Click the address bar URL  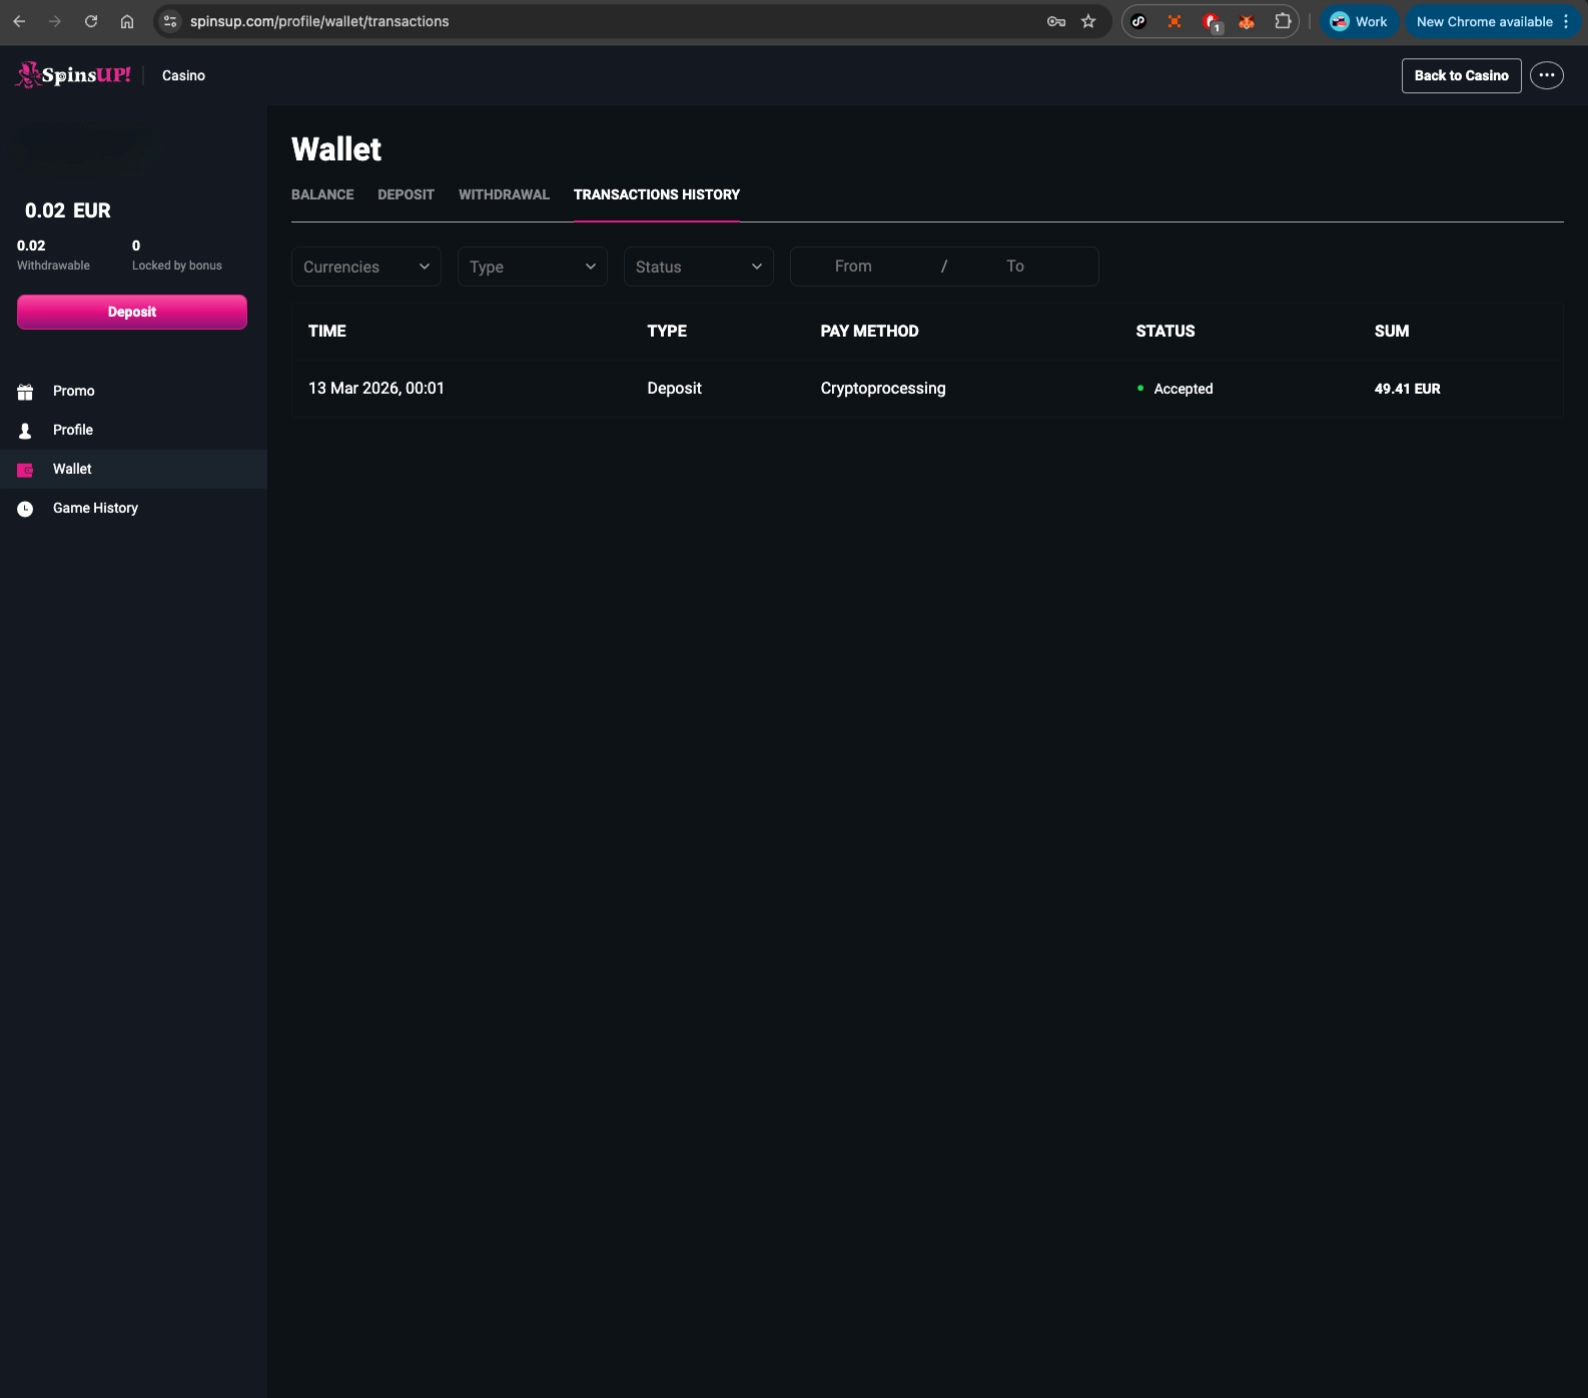319,21
